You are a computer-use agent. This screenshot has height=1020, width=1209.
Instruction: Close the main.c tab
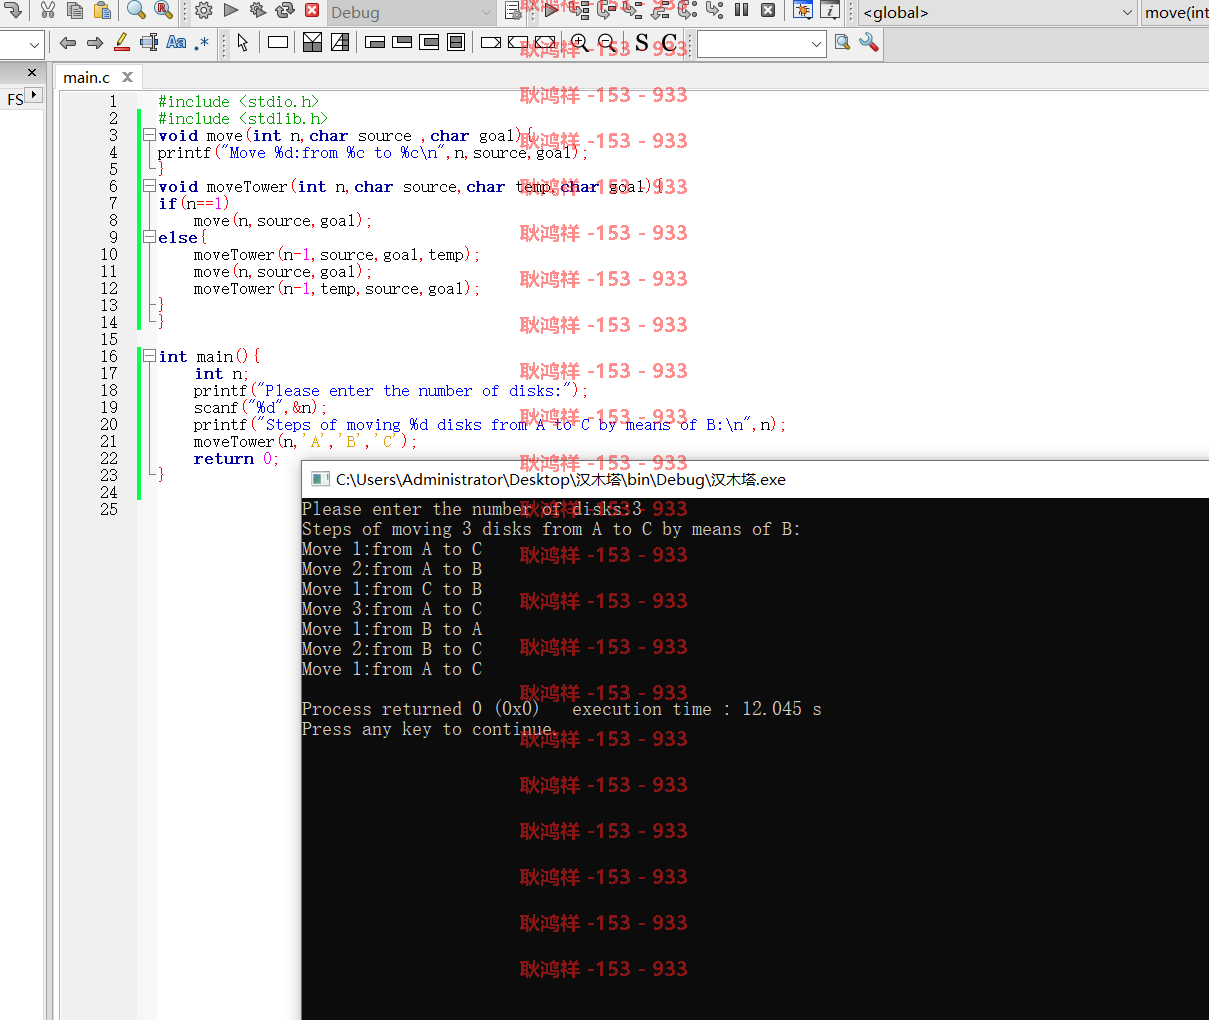coord(127,77)
